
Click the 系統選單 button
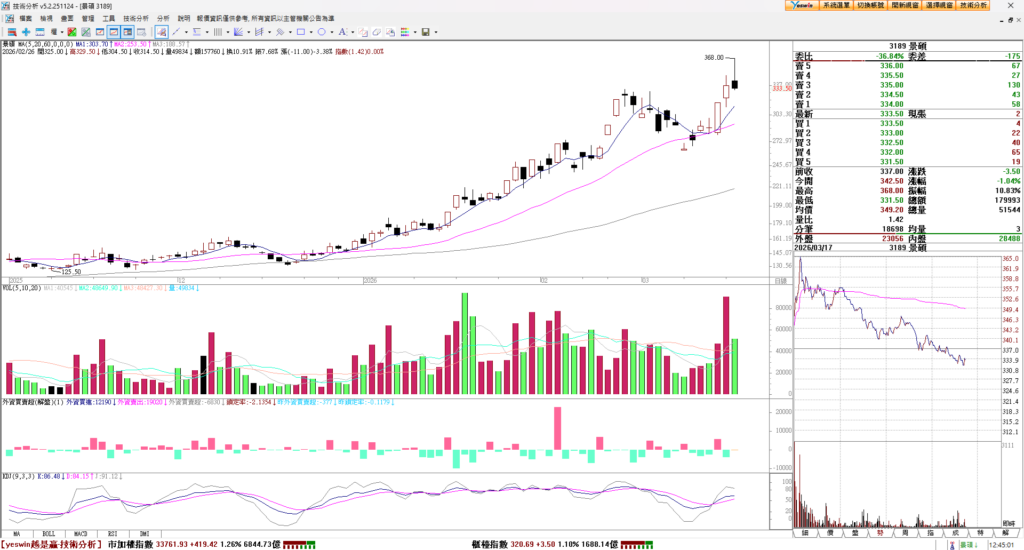836,6
